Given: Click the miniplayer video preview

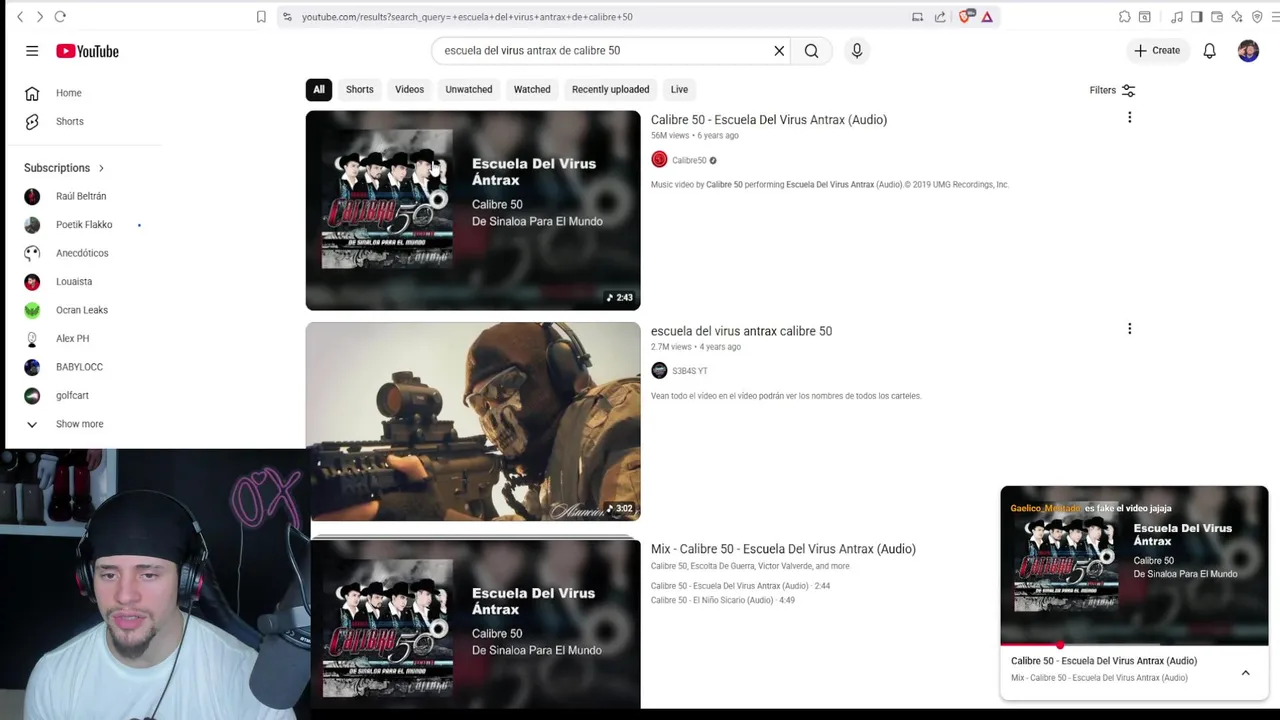Looking at the screenshot, I should [x=1134, y=566].
